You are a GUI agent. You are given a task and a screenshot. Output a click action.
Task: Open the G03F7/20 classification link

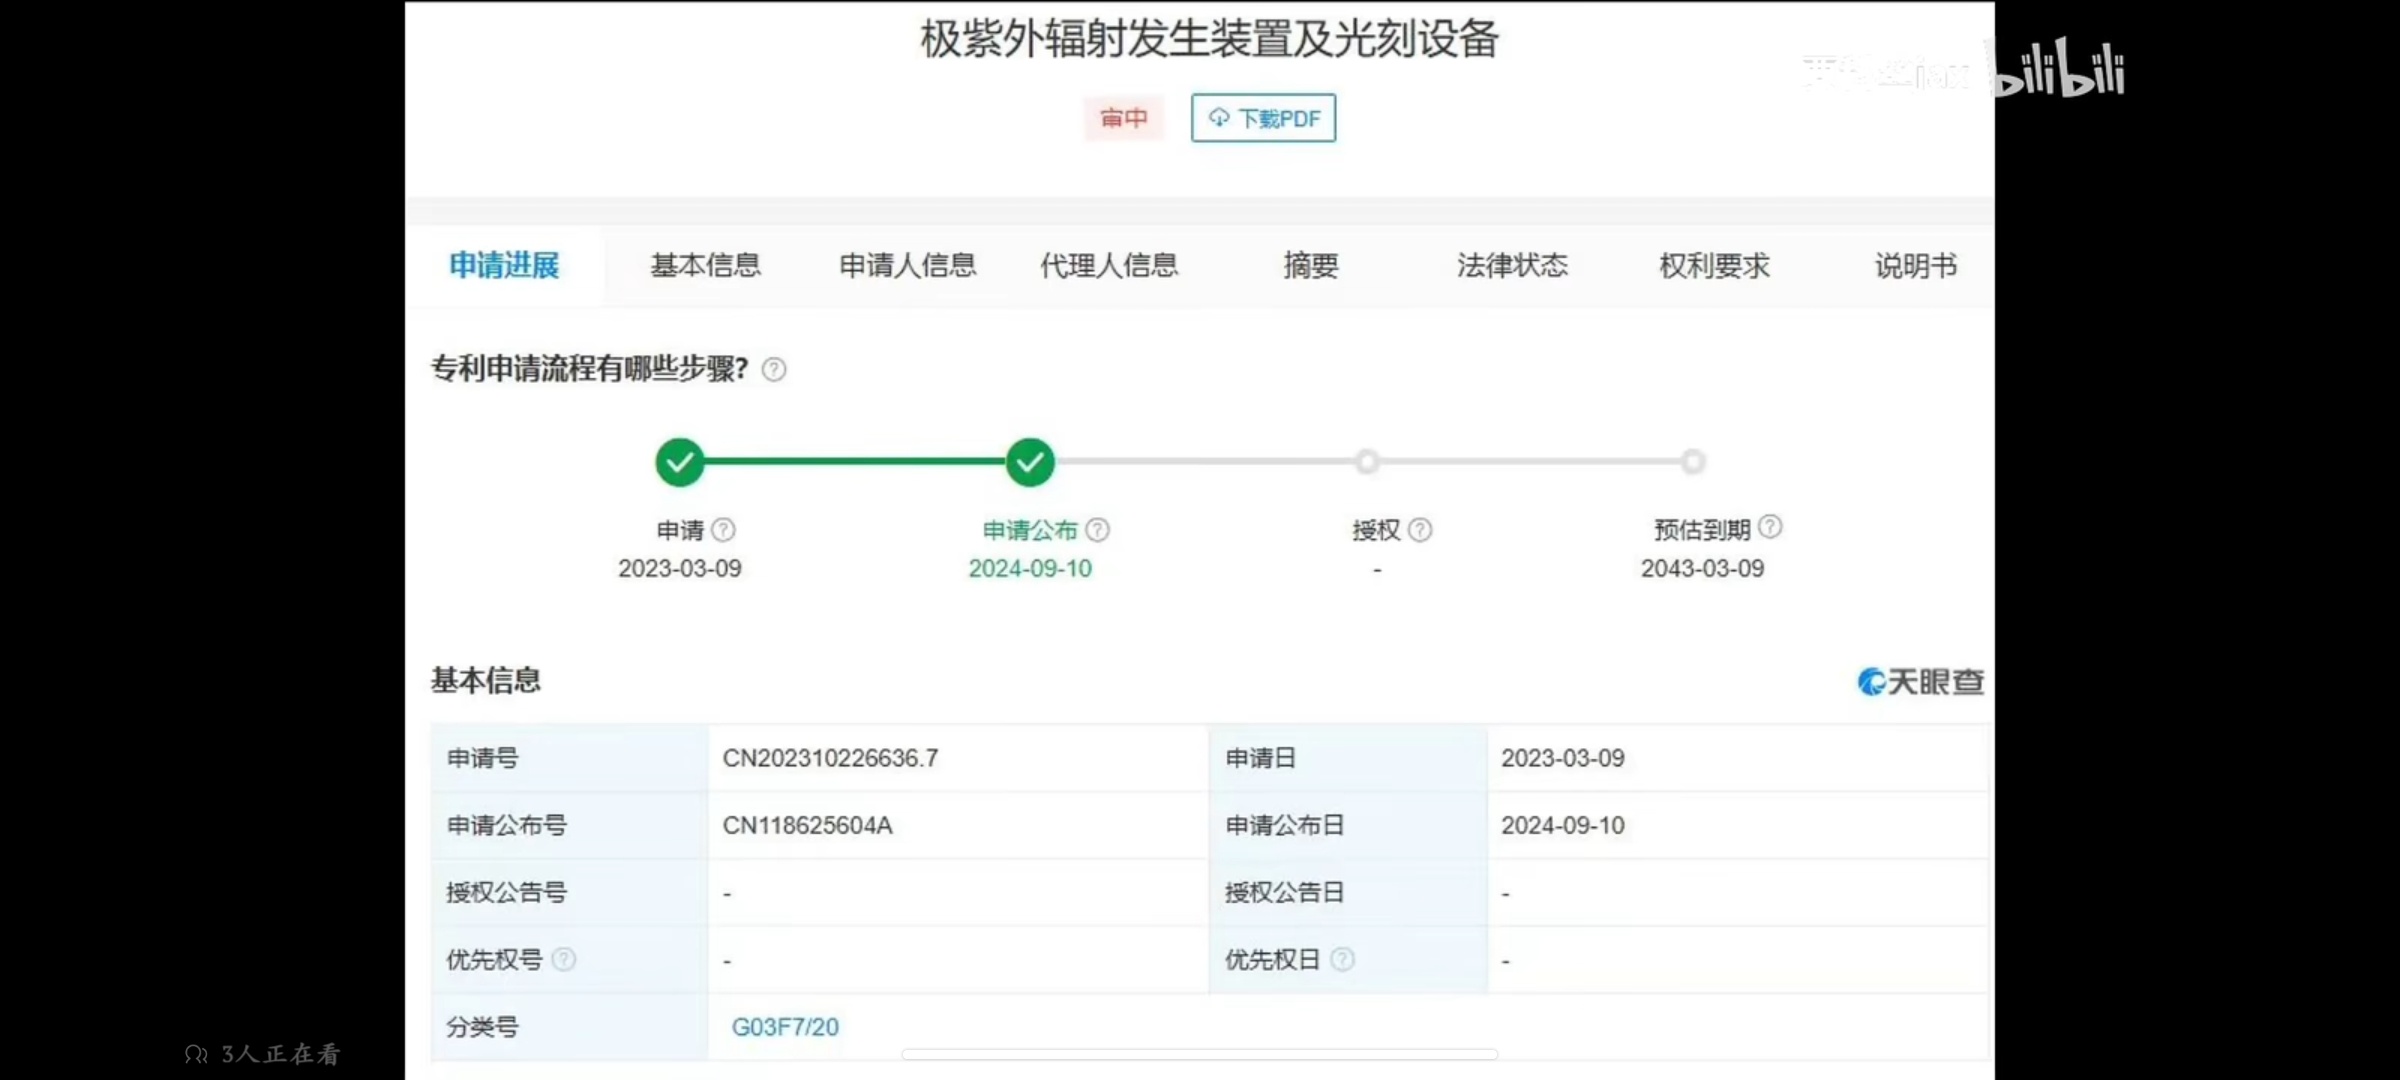[785, 1027]
